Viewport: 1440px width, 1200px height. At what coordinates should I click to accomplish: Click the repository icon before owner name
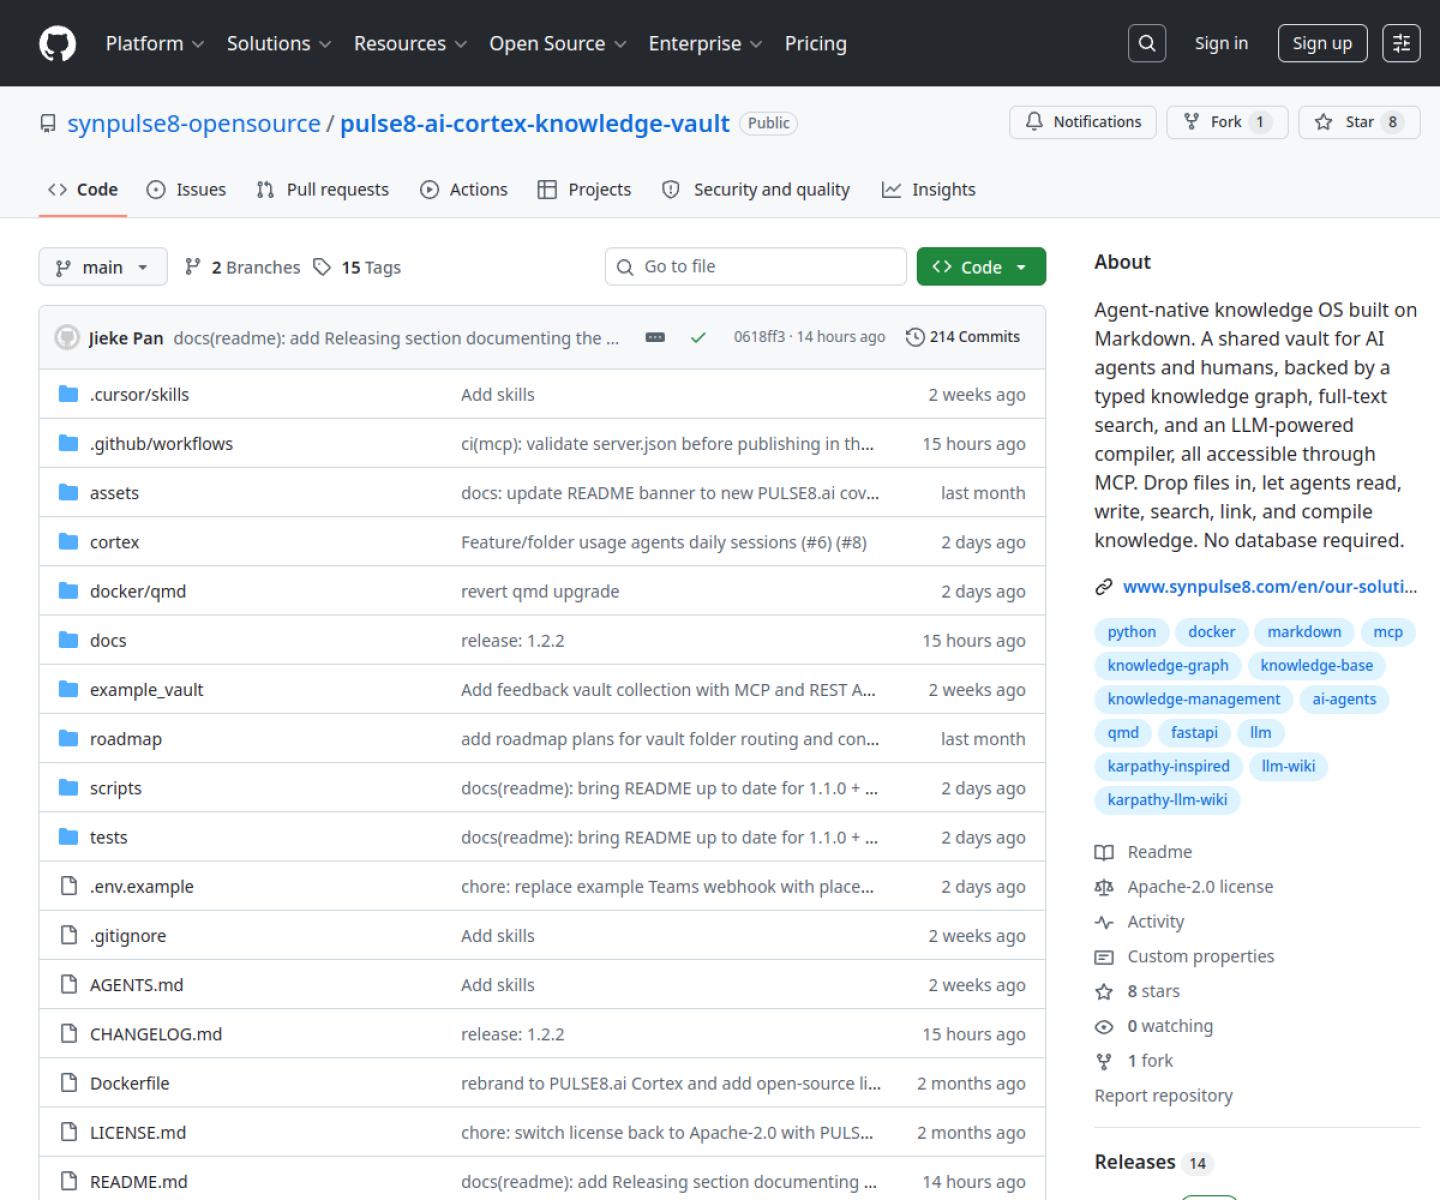pos(48,123)
